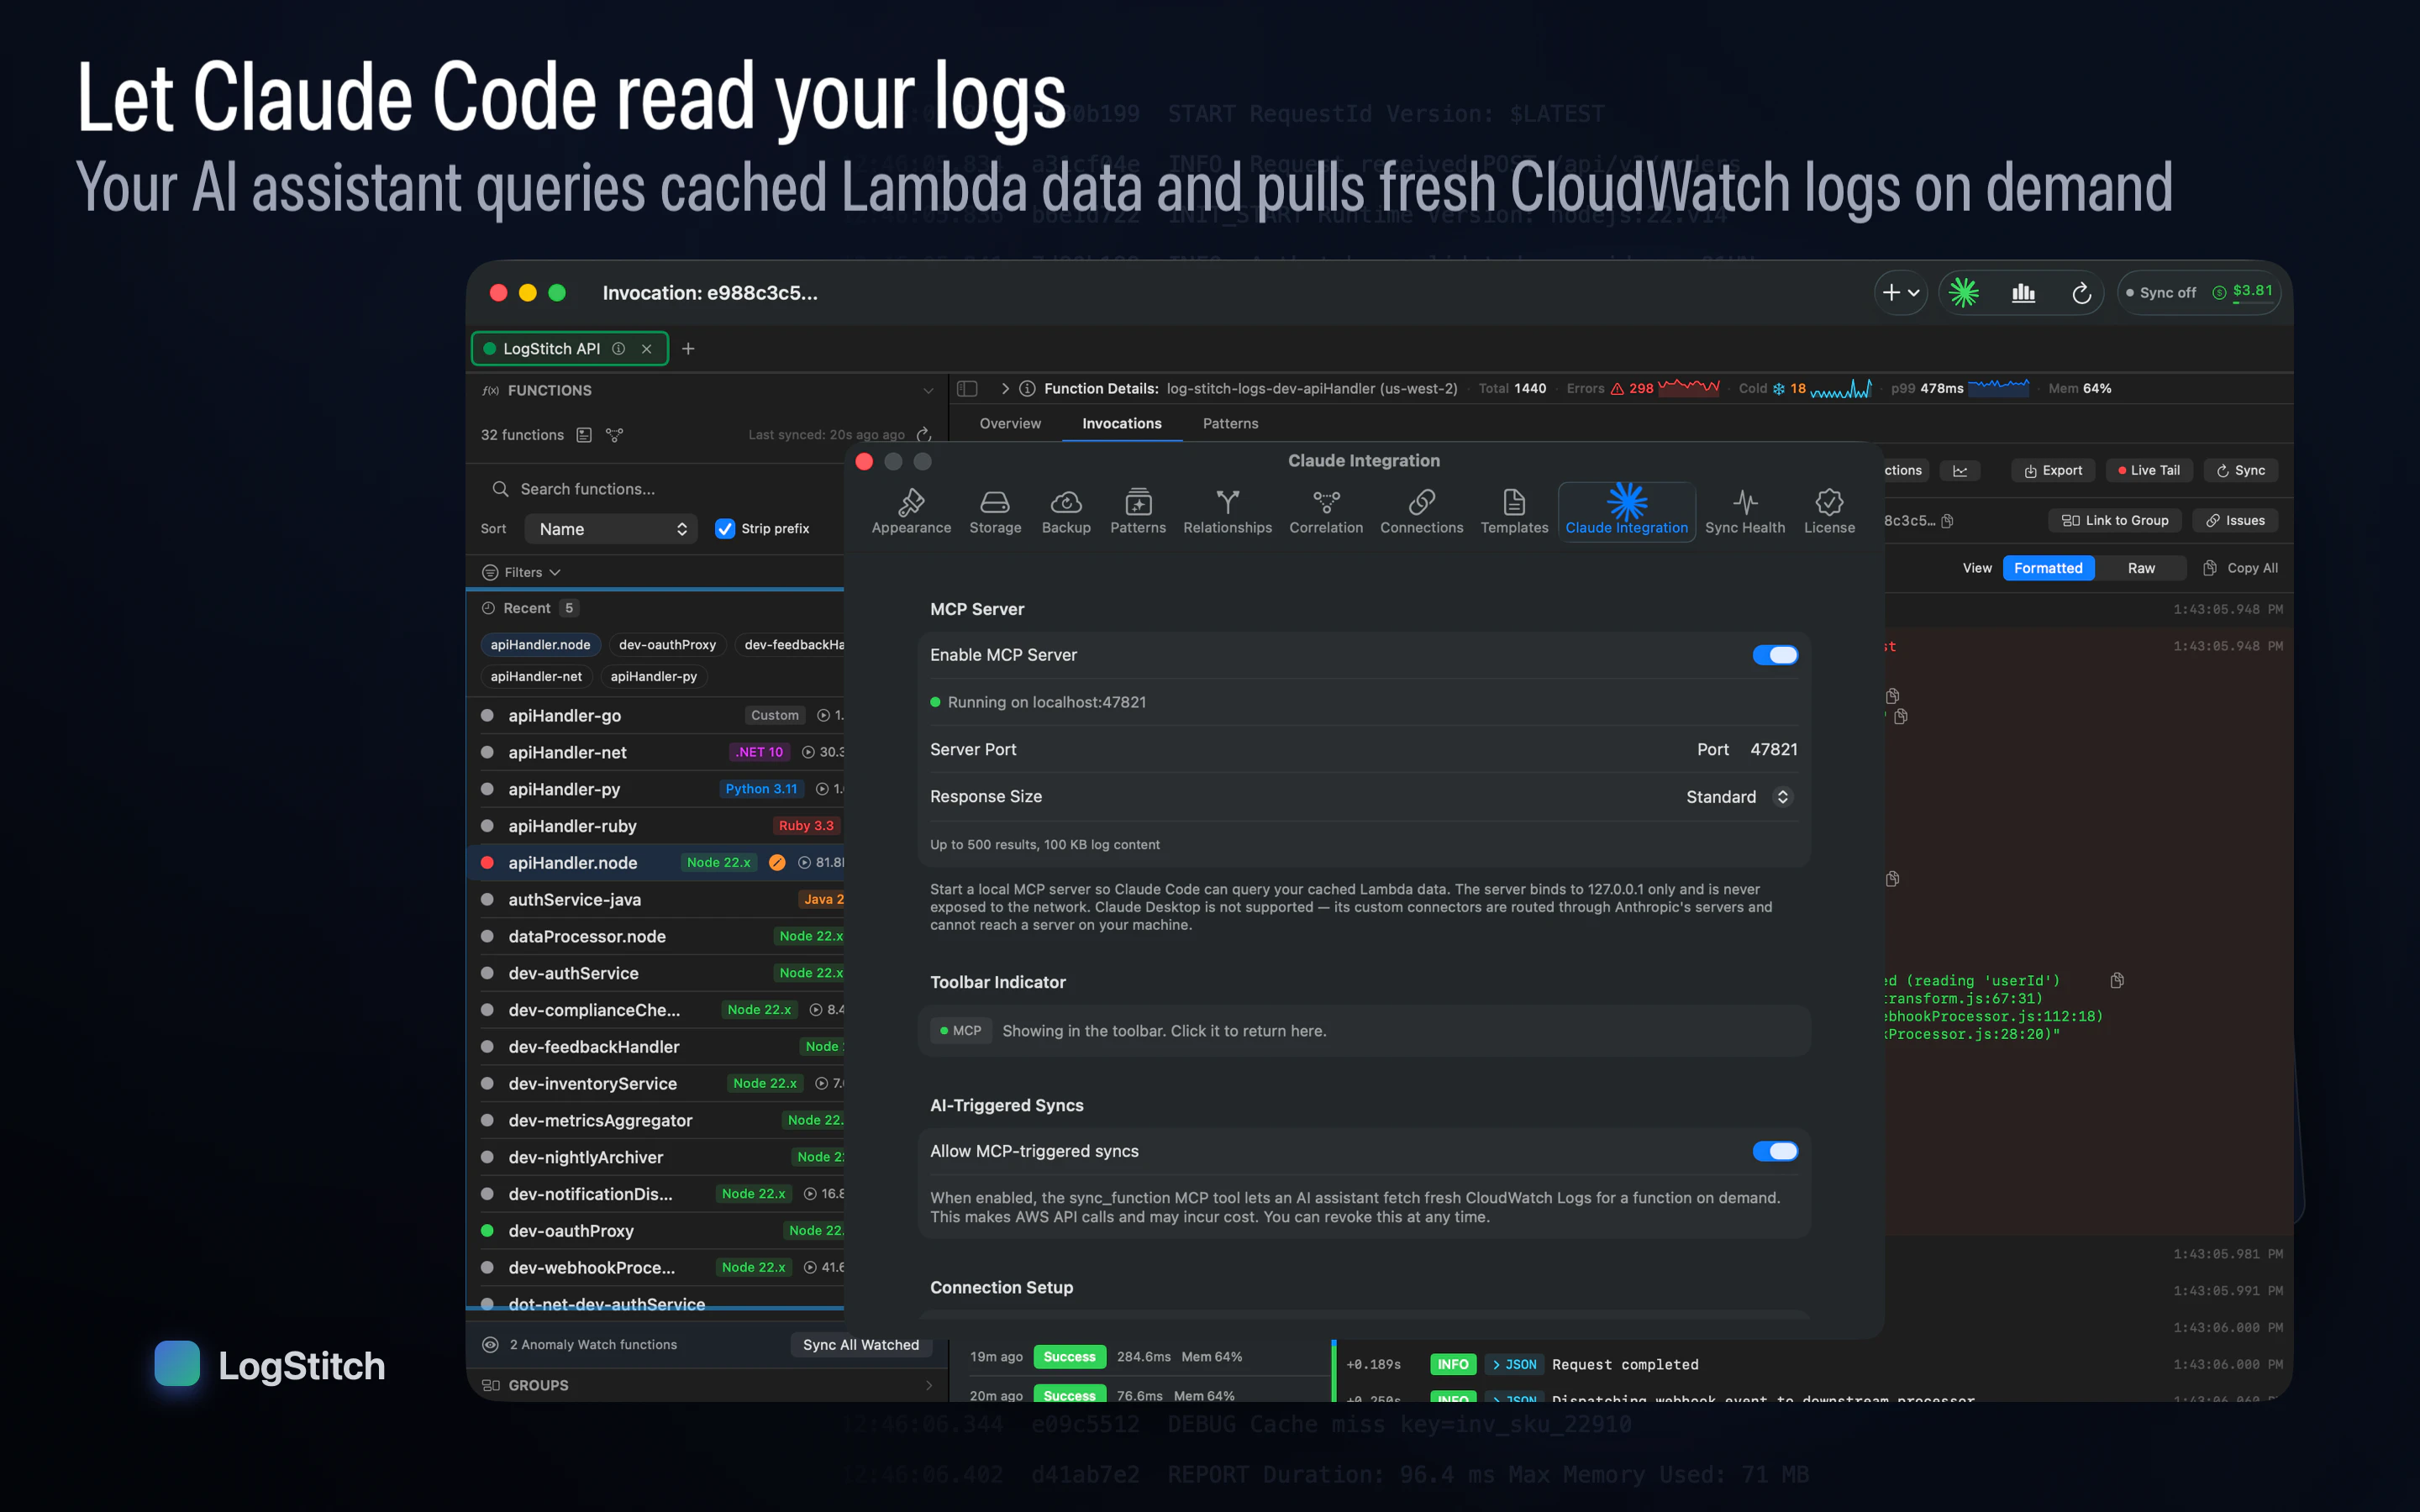
Task: Click the Server Port 47821 field
Action: click(1773, 749)
